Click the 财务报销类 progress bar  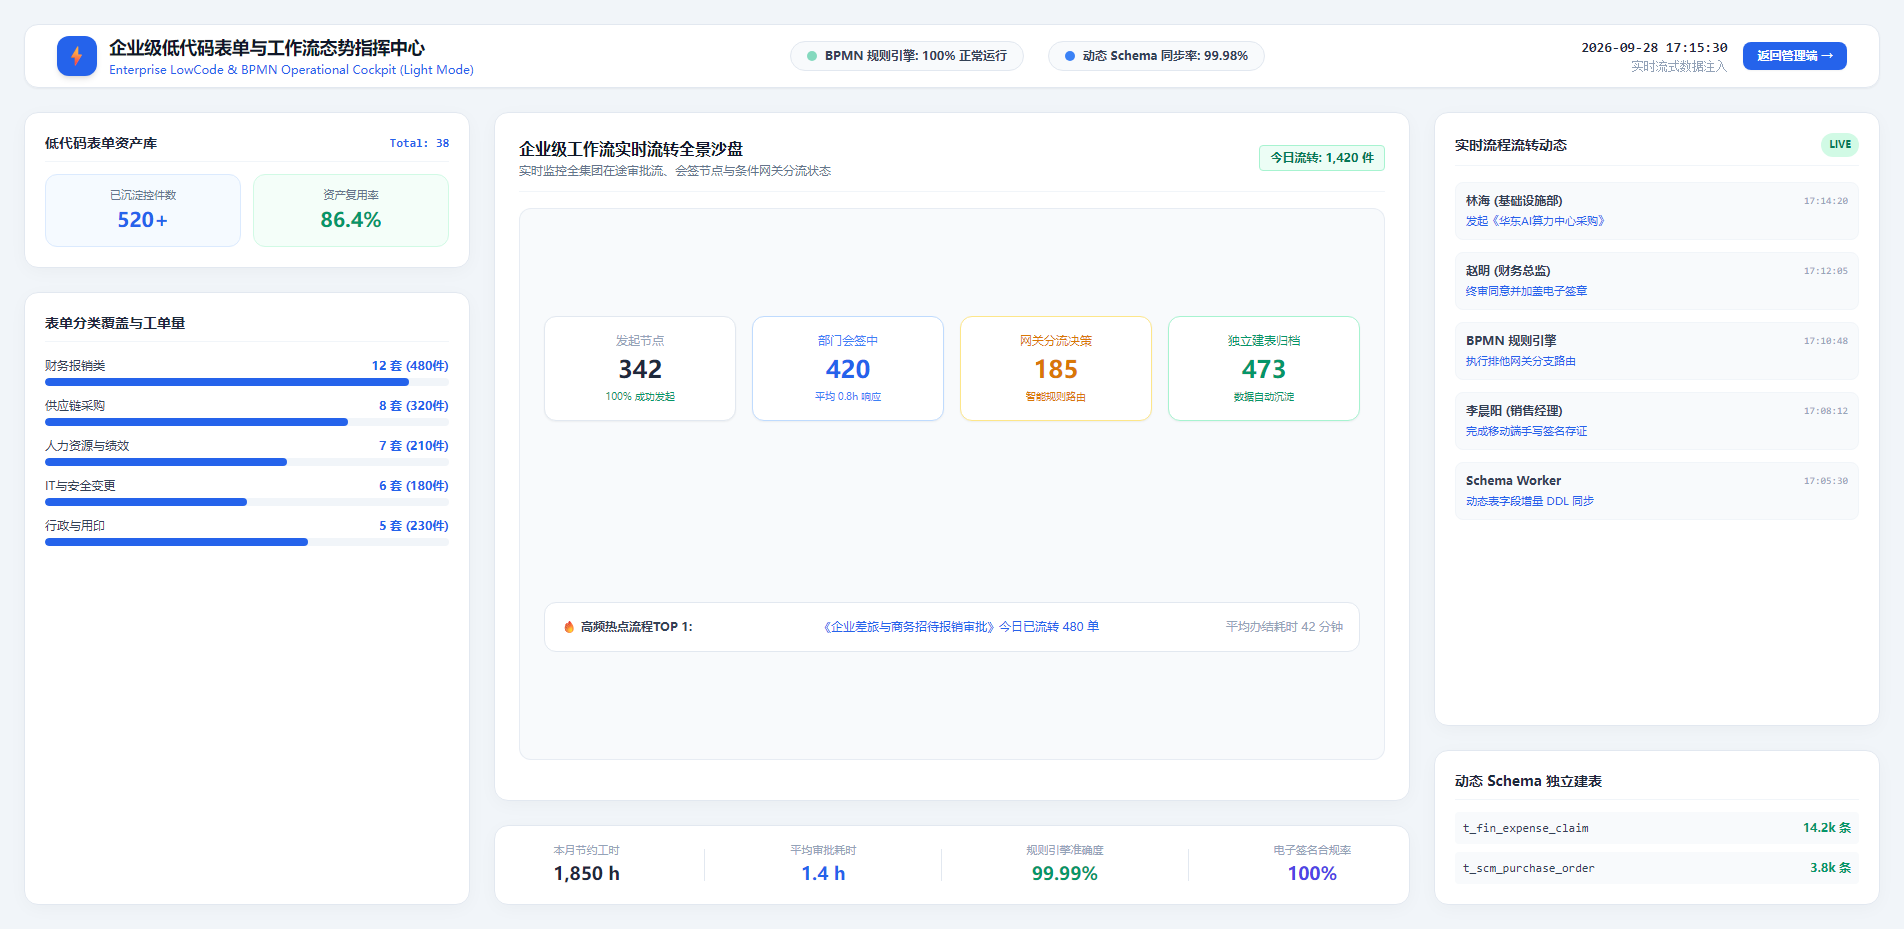(x=247, y=382)
